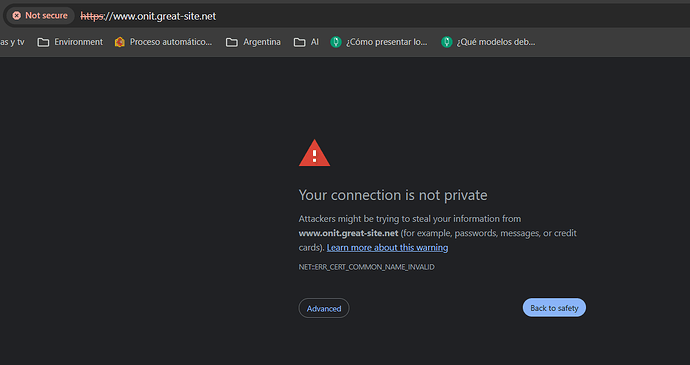Screen dimensions: 690x365
Task: Open the ¿Qué modelos deb... bookmark label
Action: 495,42
